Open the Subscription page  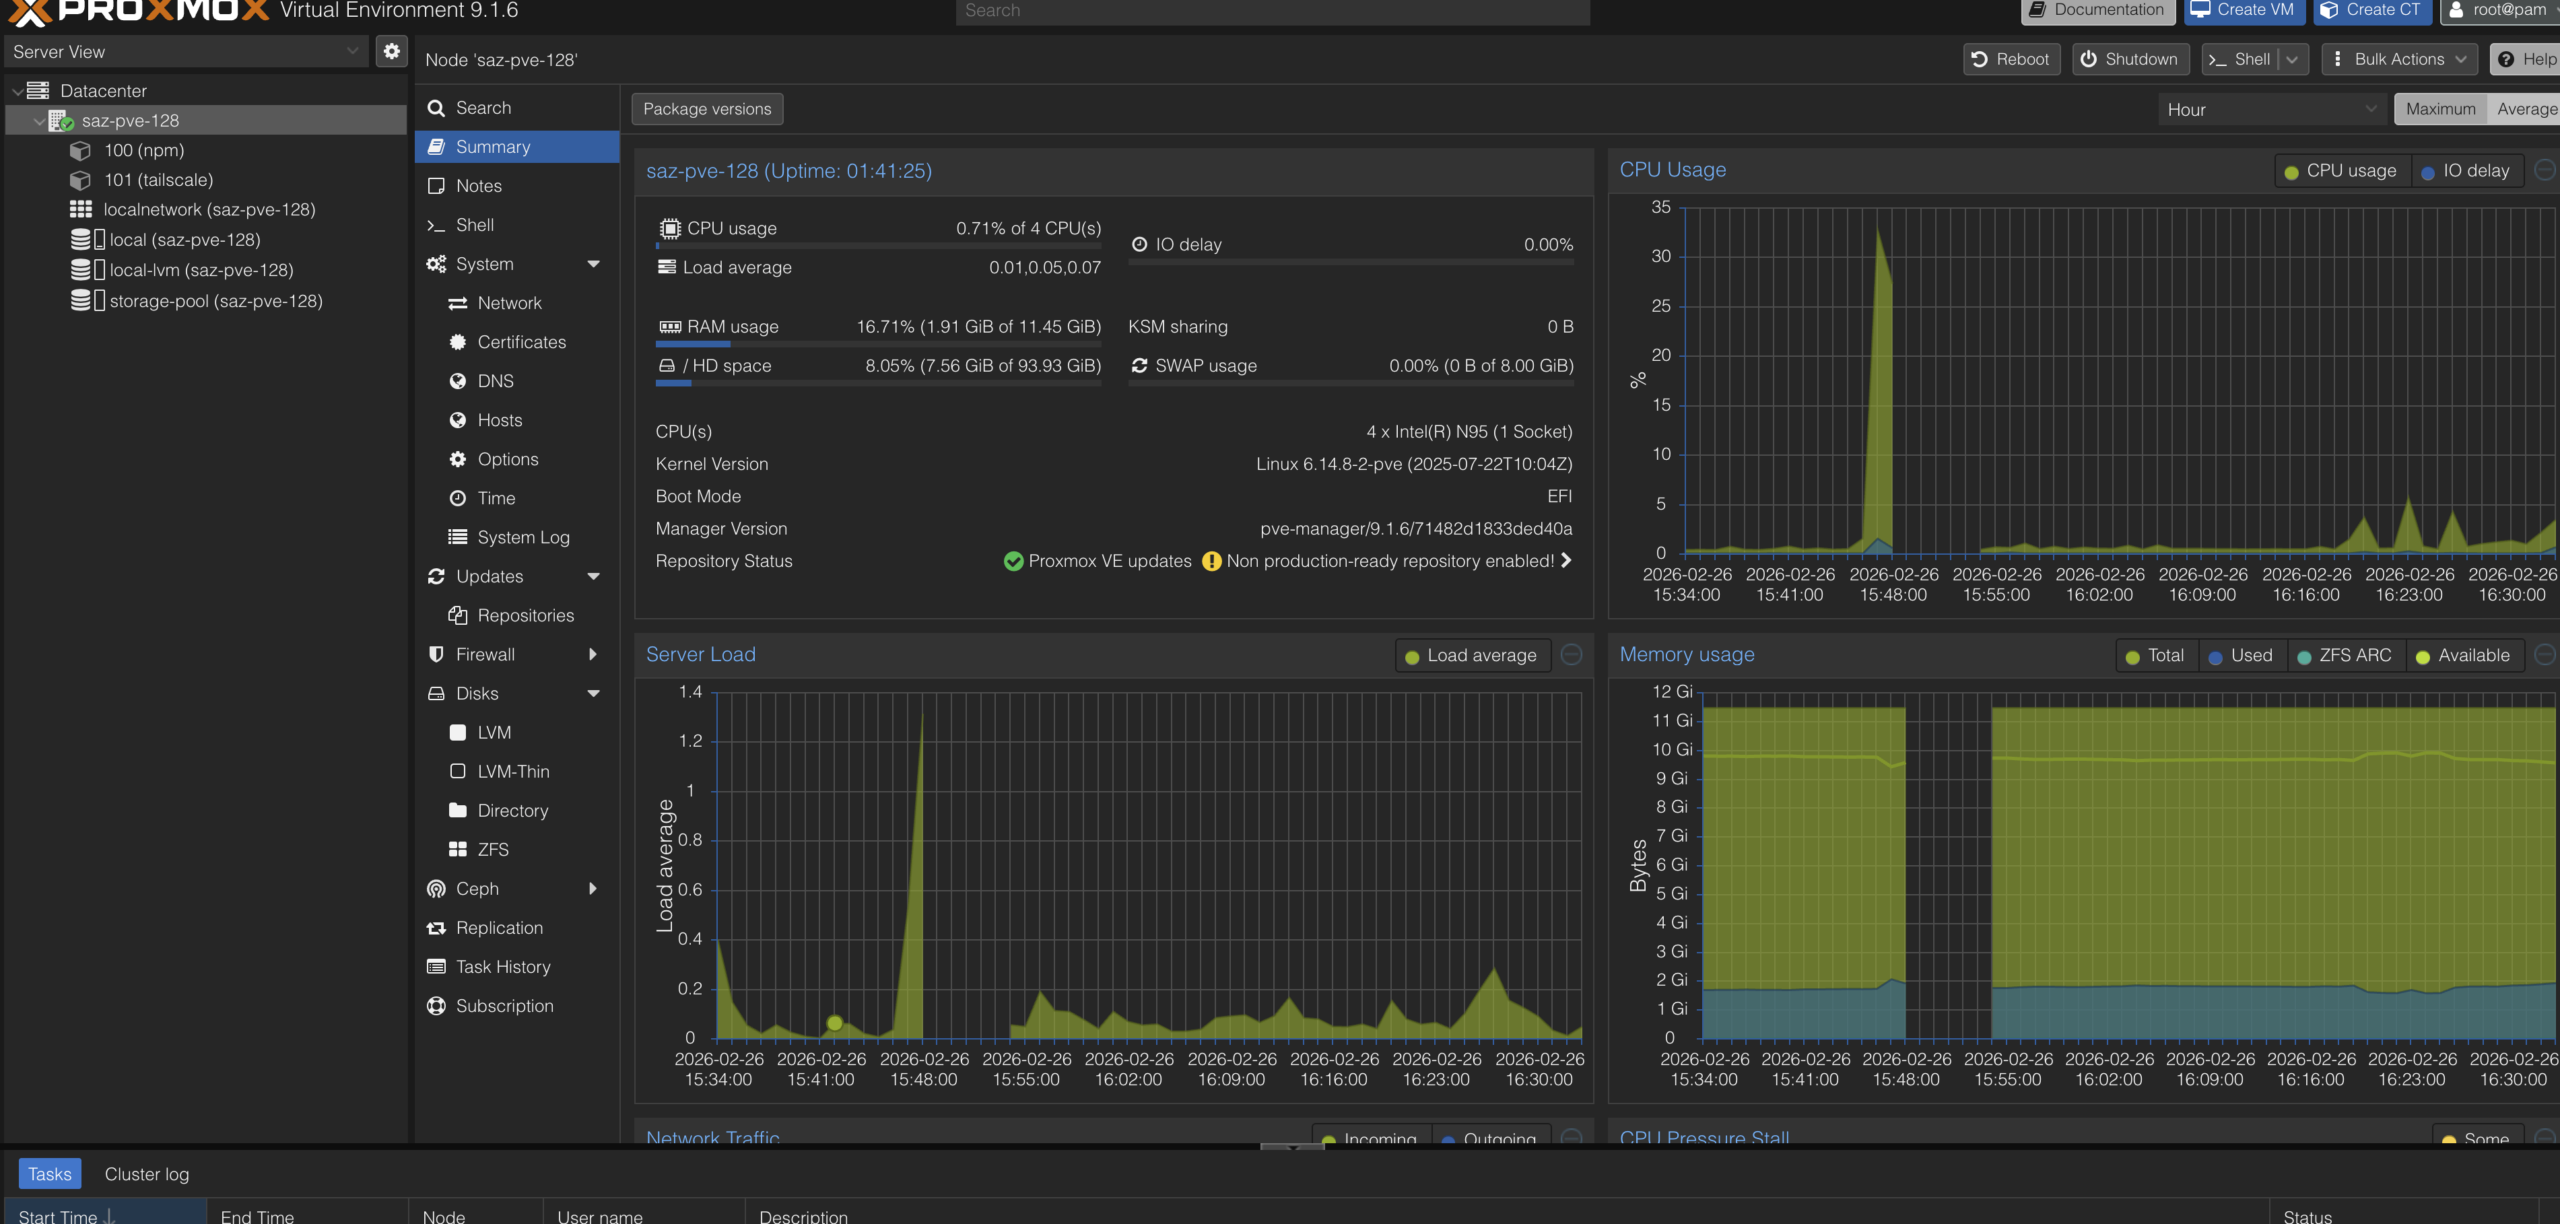click(x=504, y=1006)
